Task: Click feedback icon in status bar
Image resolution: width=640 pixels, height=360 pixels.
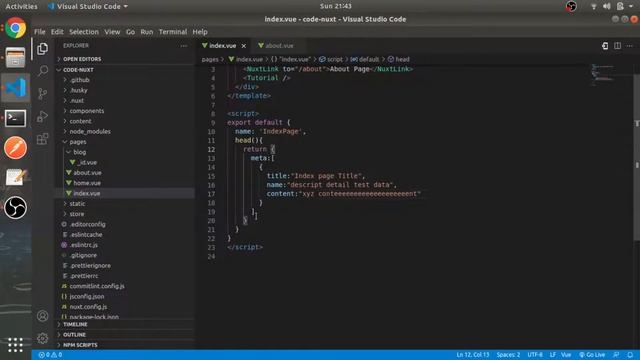Action: (x=616, y=355)
